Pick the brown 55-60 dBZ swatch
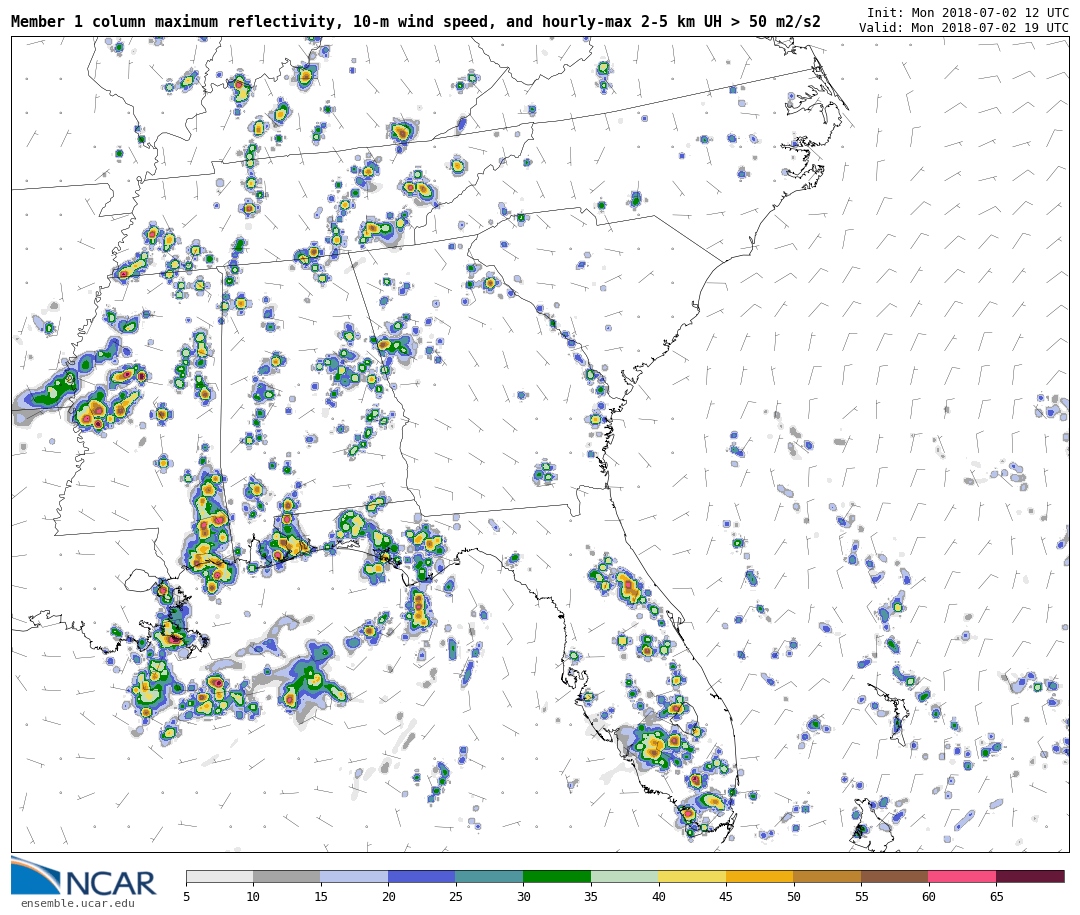 click(895, 876)
